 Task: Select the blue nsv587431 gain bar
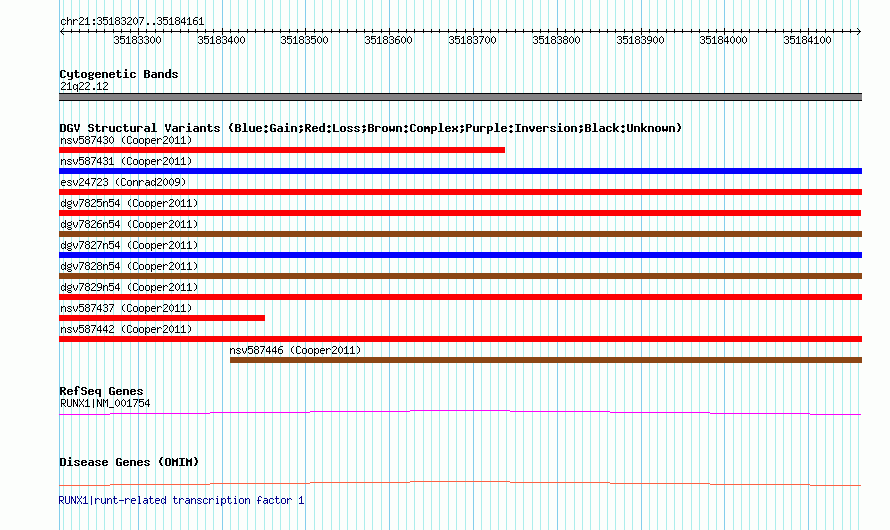(x=460, y=171)
